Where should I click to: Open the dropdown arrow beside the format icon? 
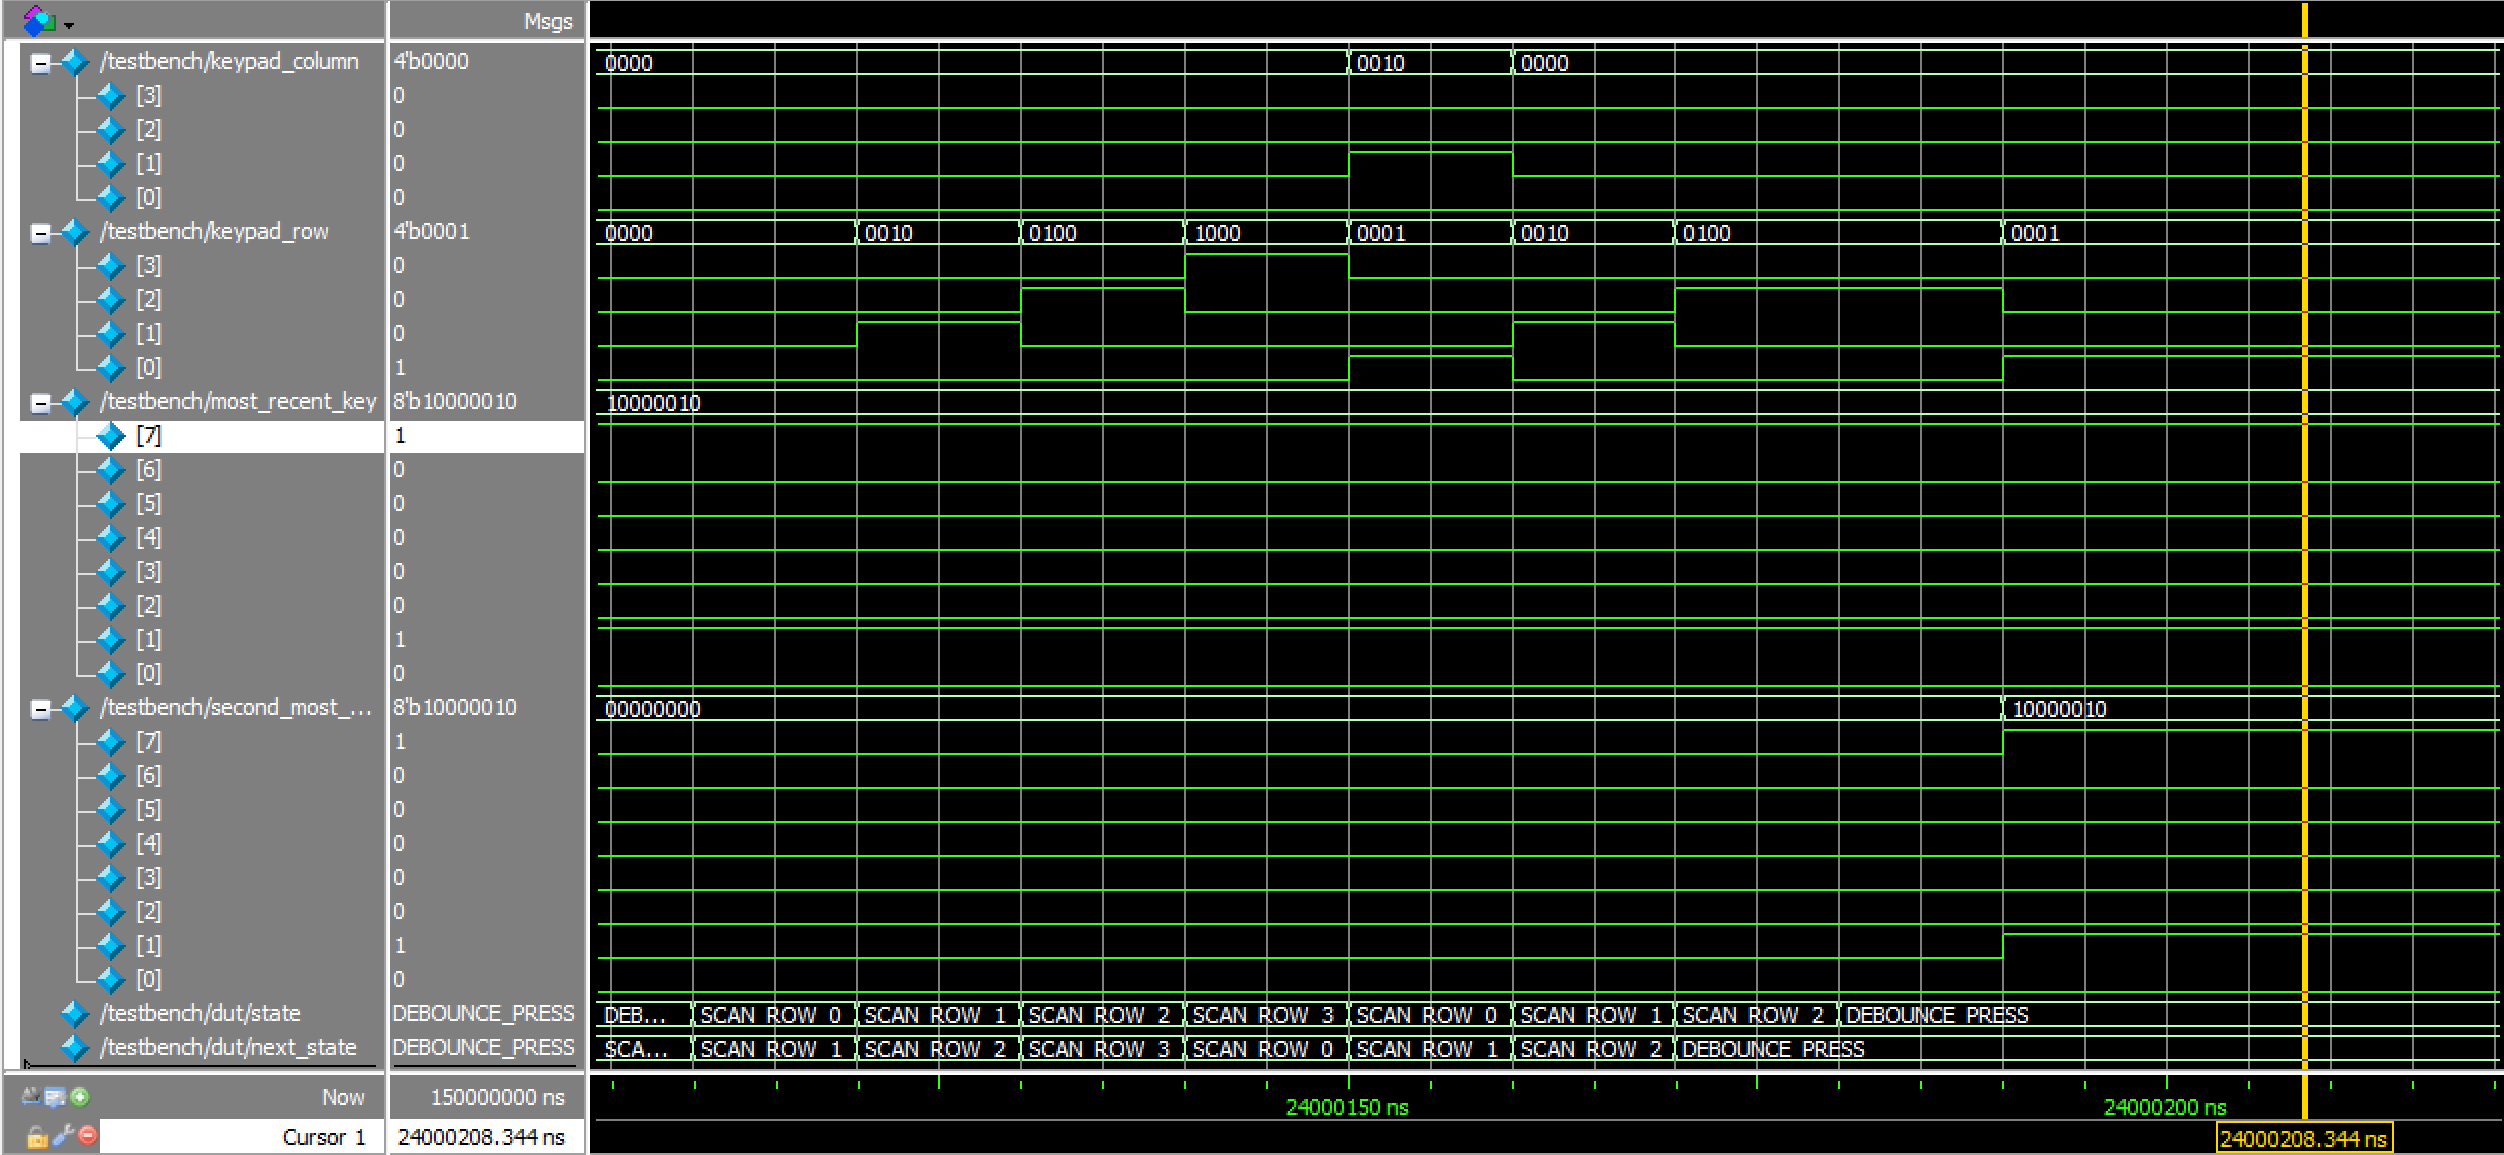[69, 25]
